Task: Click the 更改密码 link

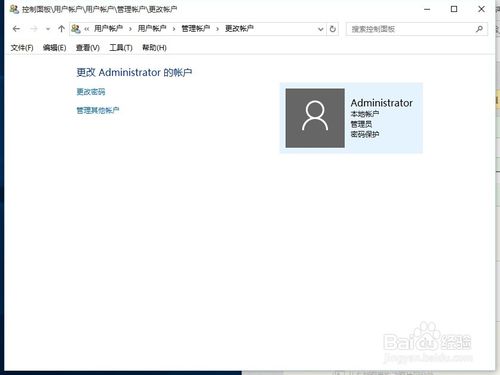Action: click(x=91, y=92)
